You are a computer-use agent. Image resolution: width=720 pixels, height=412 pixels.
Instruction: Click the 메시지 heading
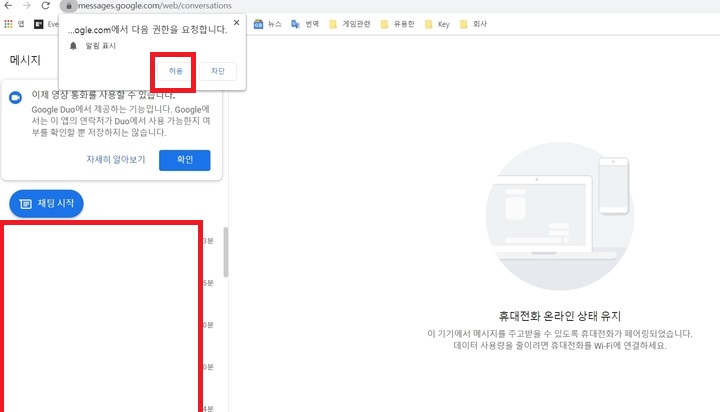coord(25,60)
